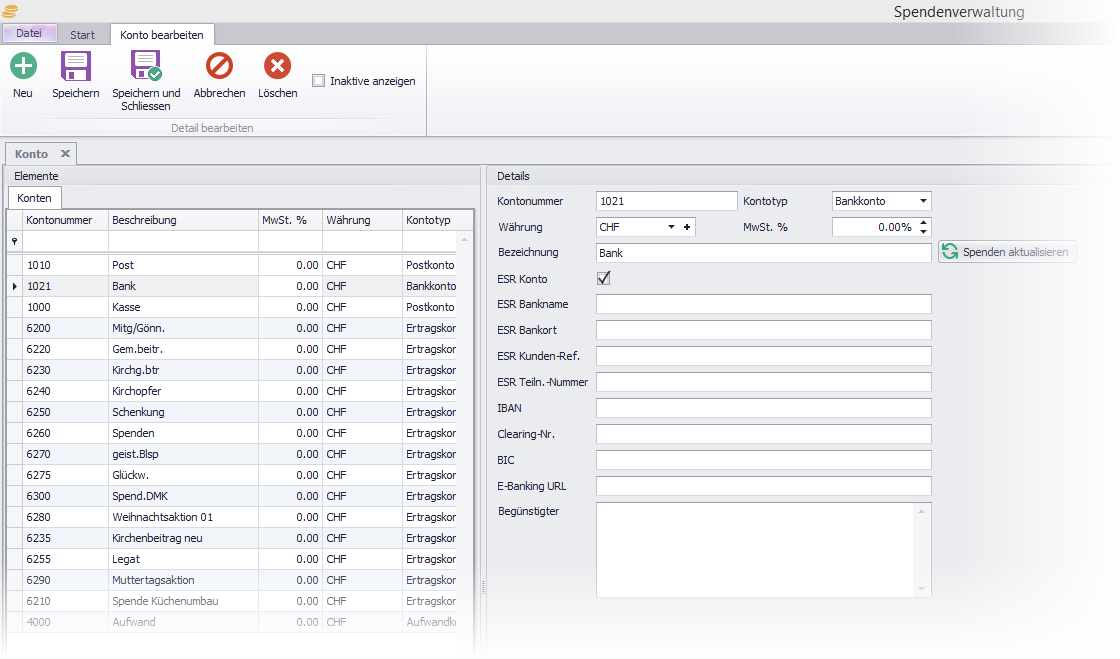The height and width of the screenshot is (659, 1120).
Task: Uncheck the ESR Konto checkbox
Action: coord(603,279)
